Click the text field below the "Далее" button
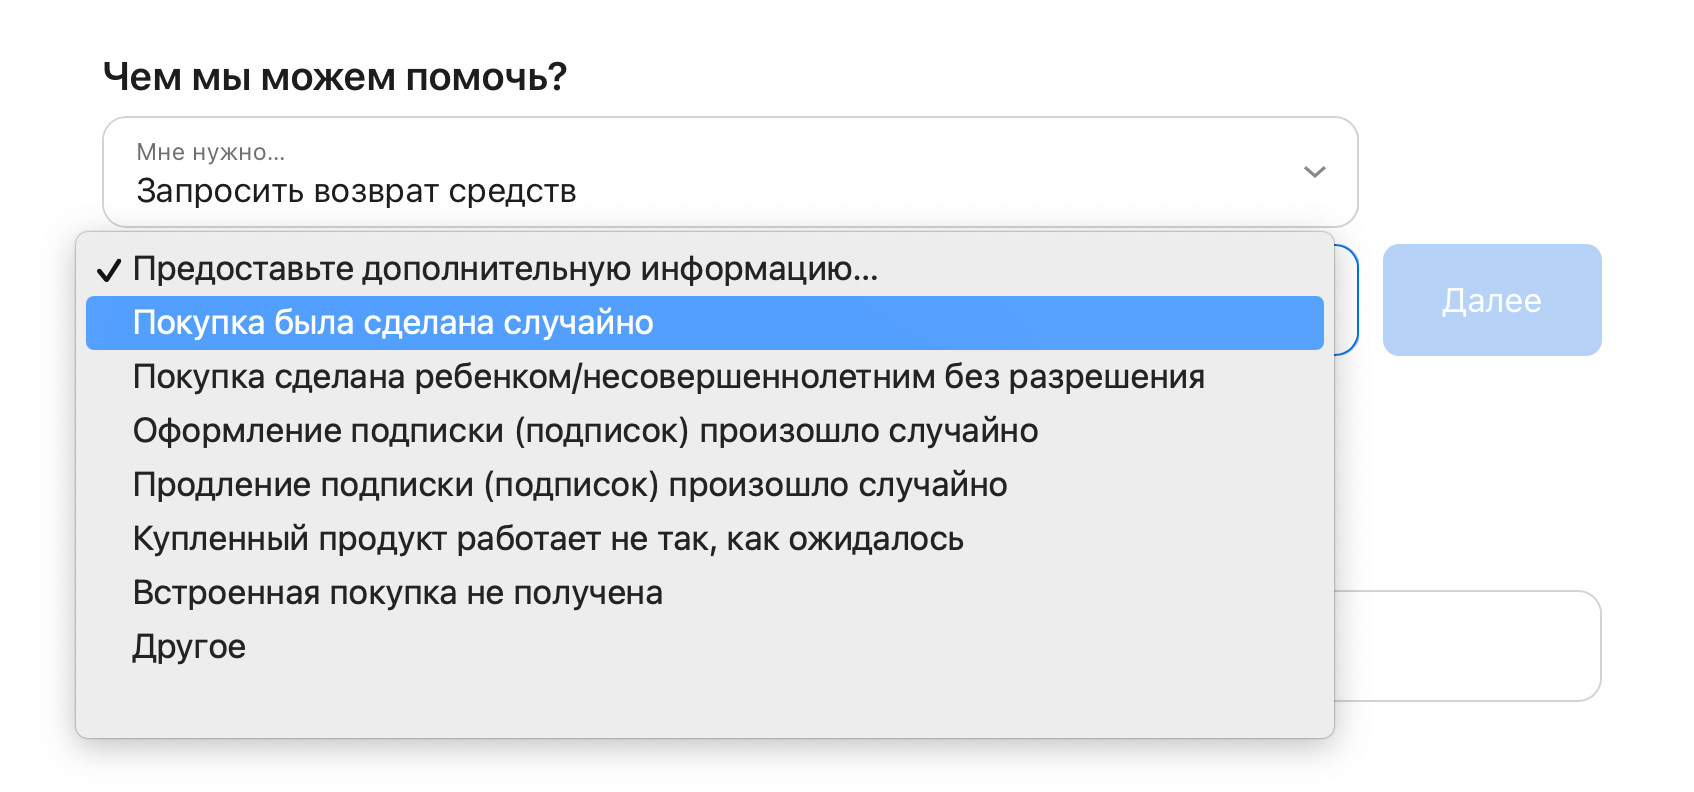 click(1468, 646)
